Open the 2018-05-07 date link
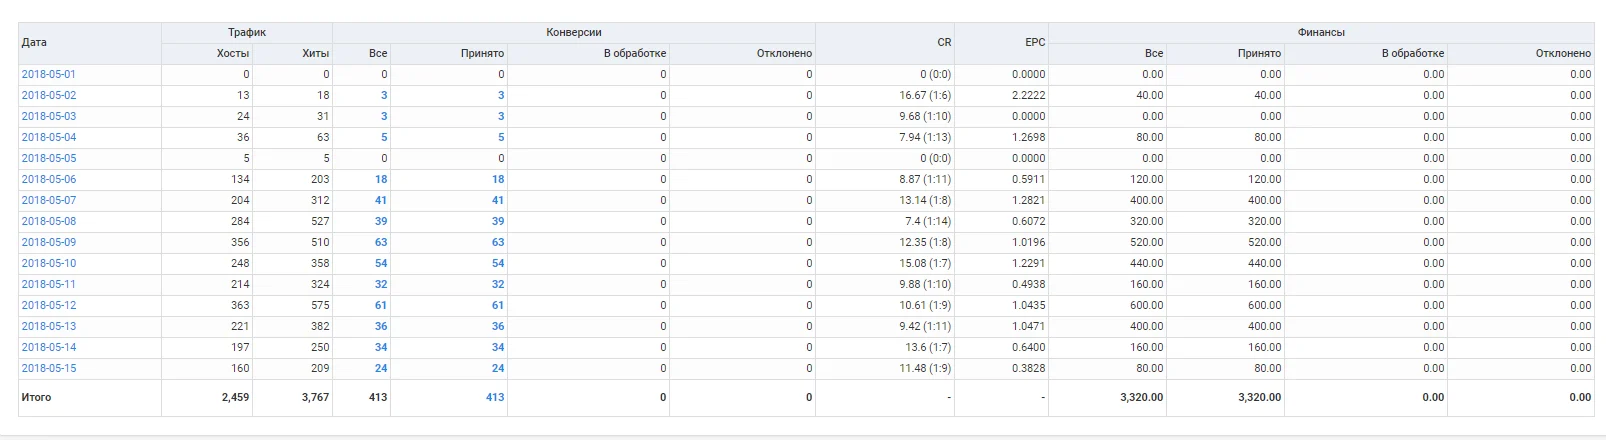This screenshot has width=1606, height=440. [x=48, y=200]
